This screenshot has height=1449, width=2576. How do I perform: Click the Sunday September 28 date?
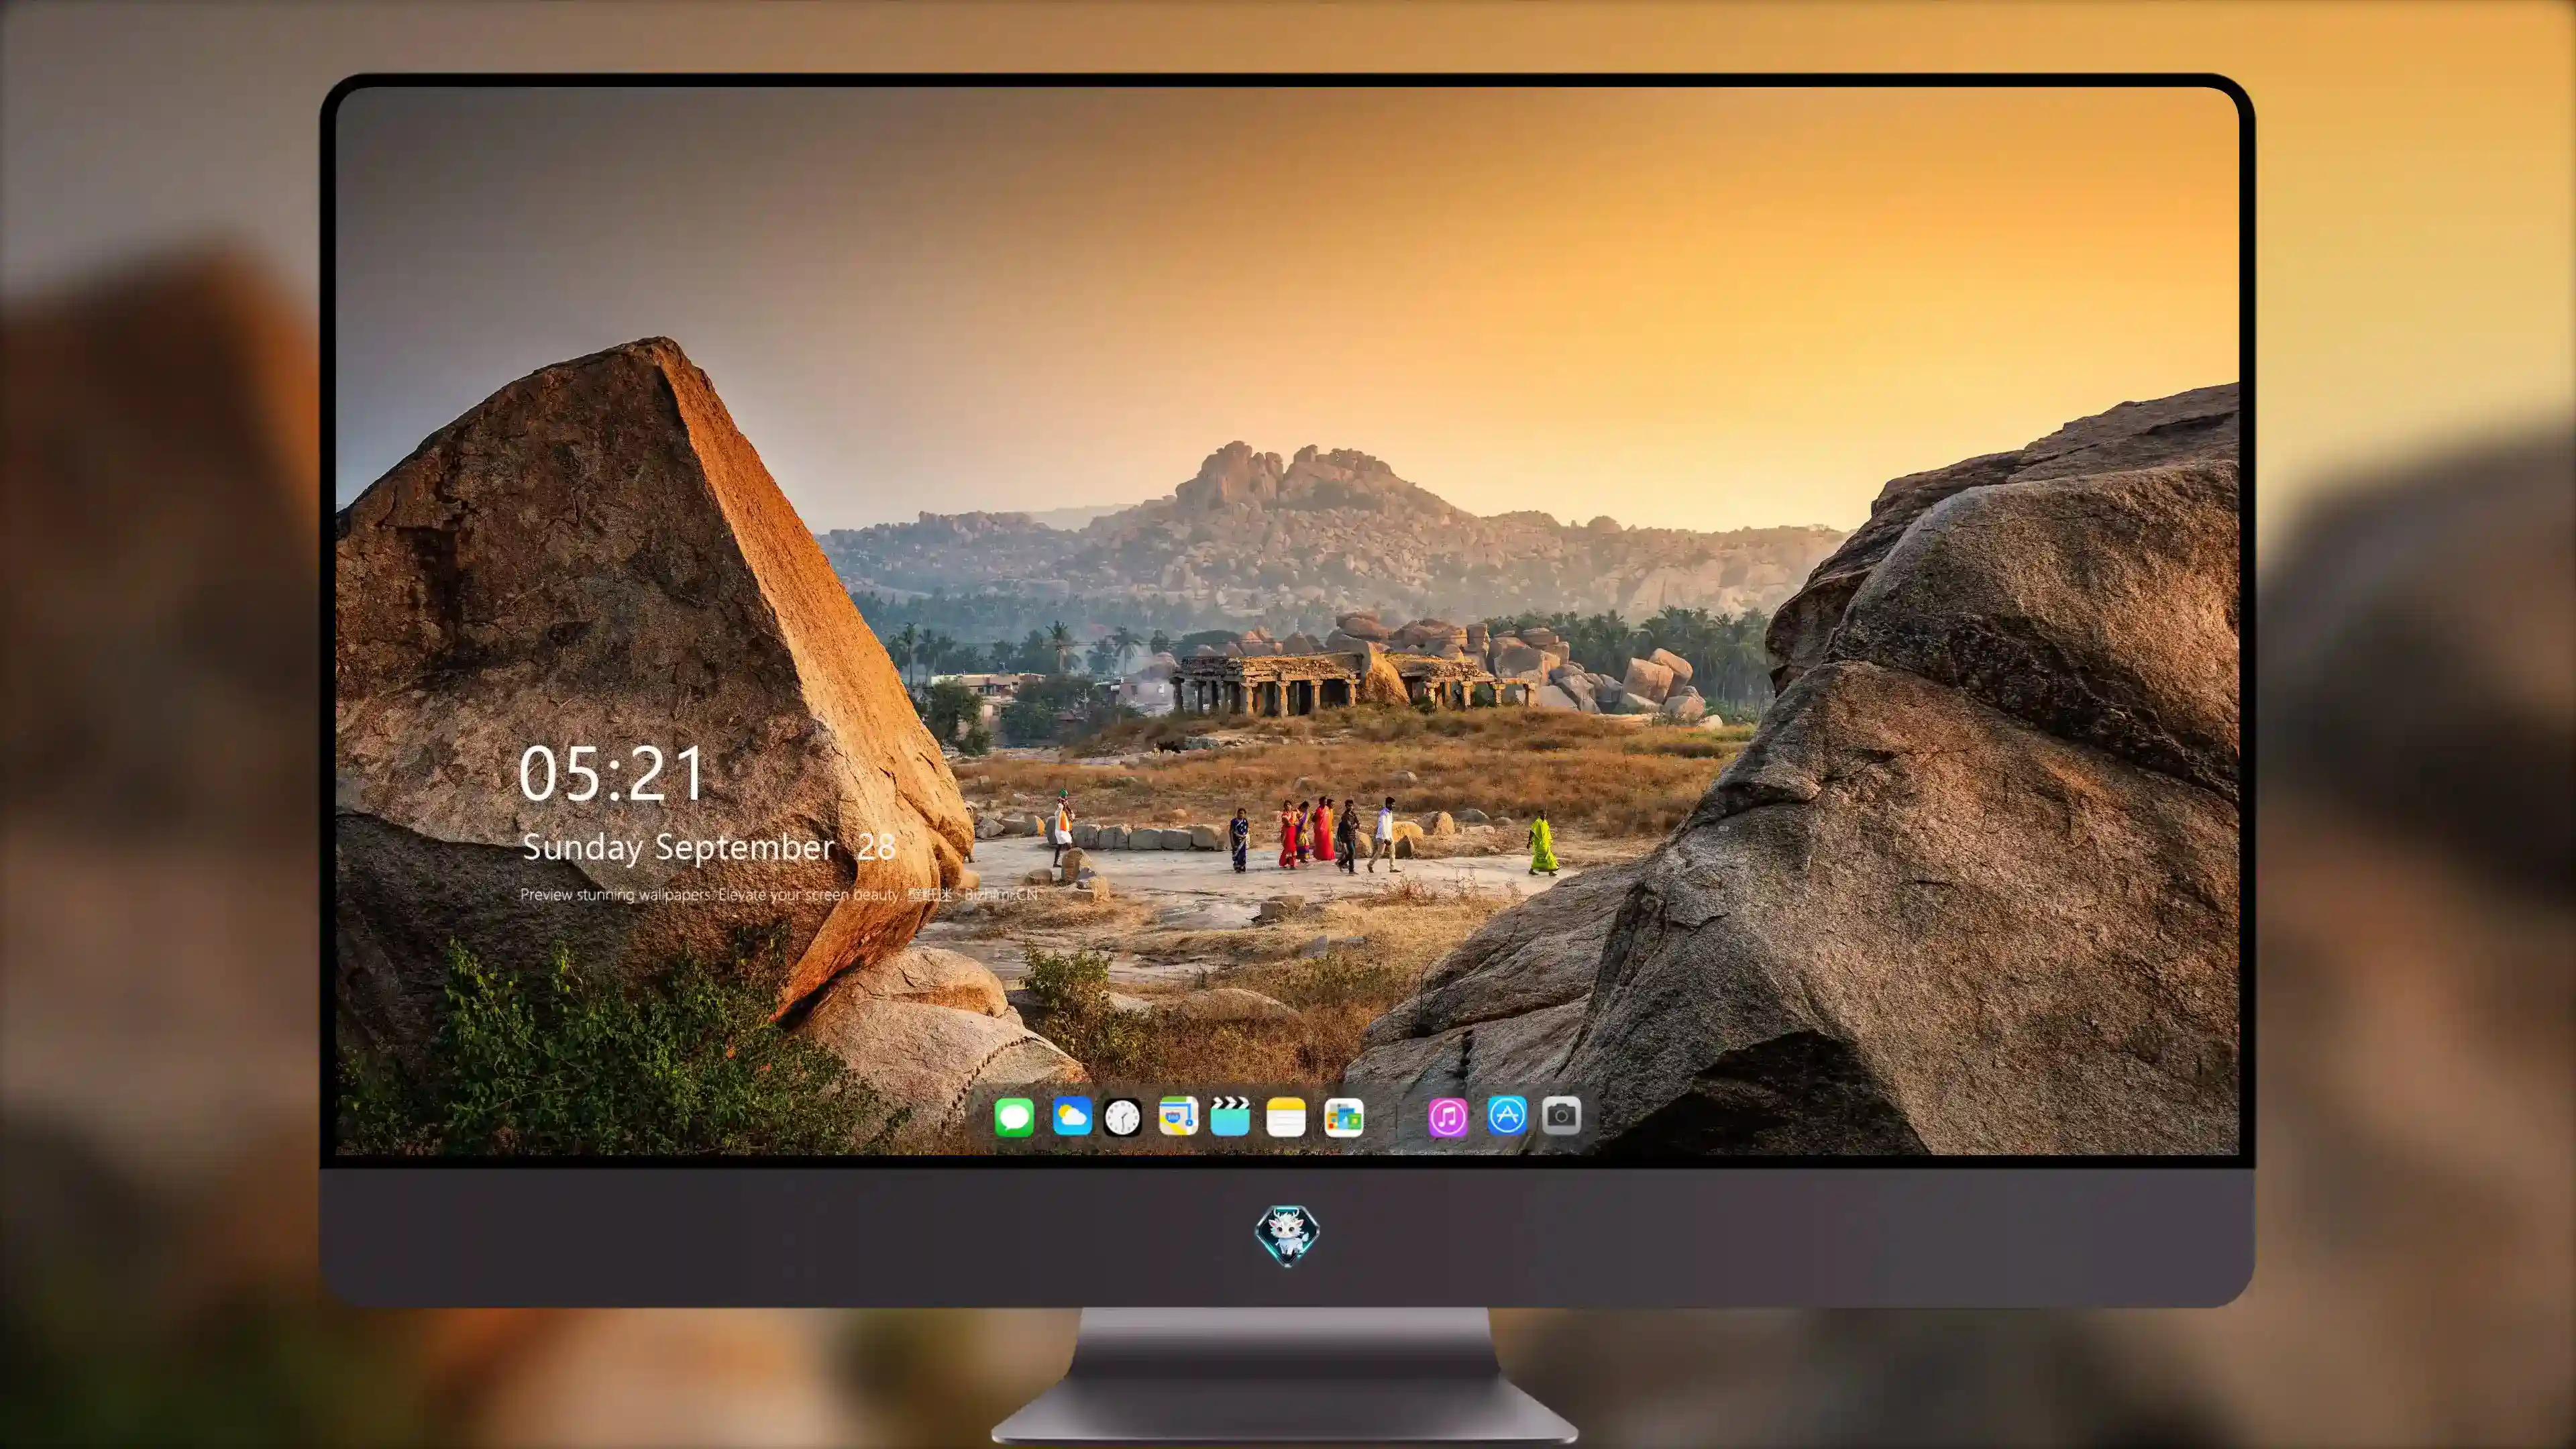(709, 847)
